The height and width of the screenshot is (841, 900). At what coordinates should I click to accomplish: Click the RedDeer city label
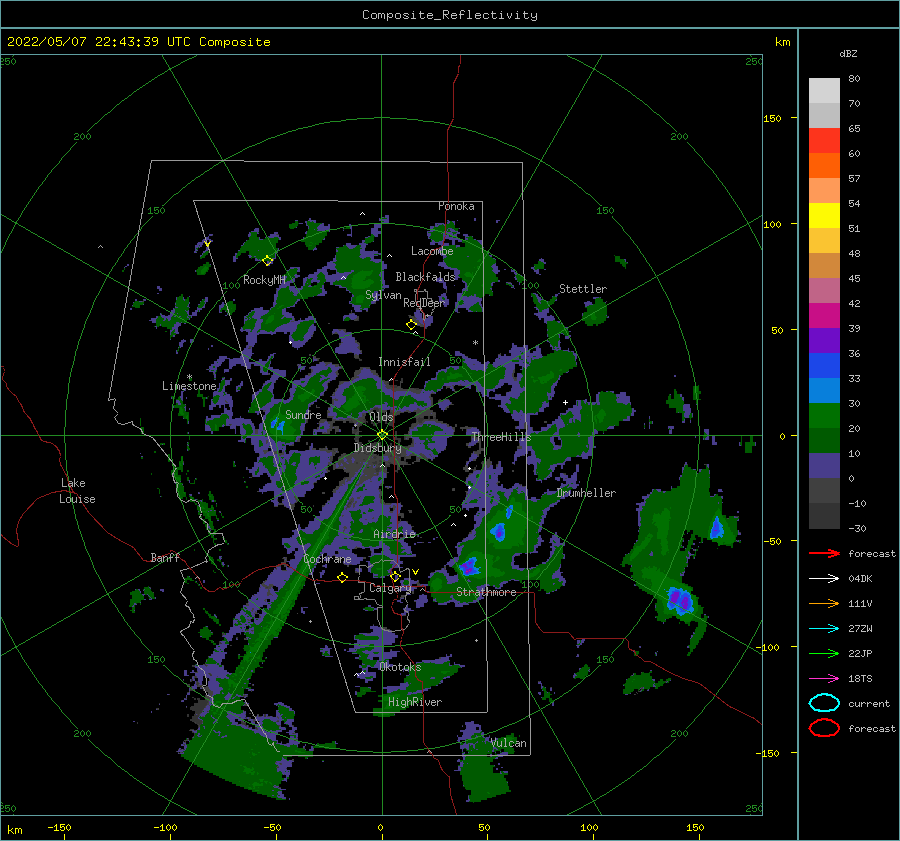click(424, 303)
